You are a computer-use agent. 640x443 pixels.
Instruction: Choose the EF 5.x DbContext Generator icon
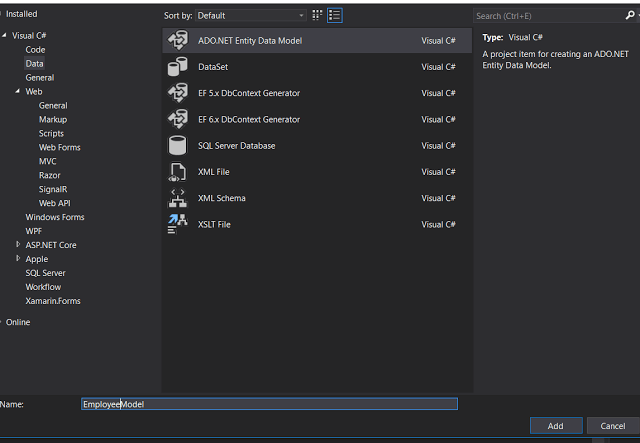[178, 93]
